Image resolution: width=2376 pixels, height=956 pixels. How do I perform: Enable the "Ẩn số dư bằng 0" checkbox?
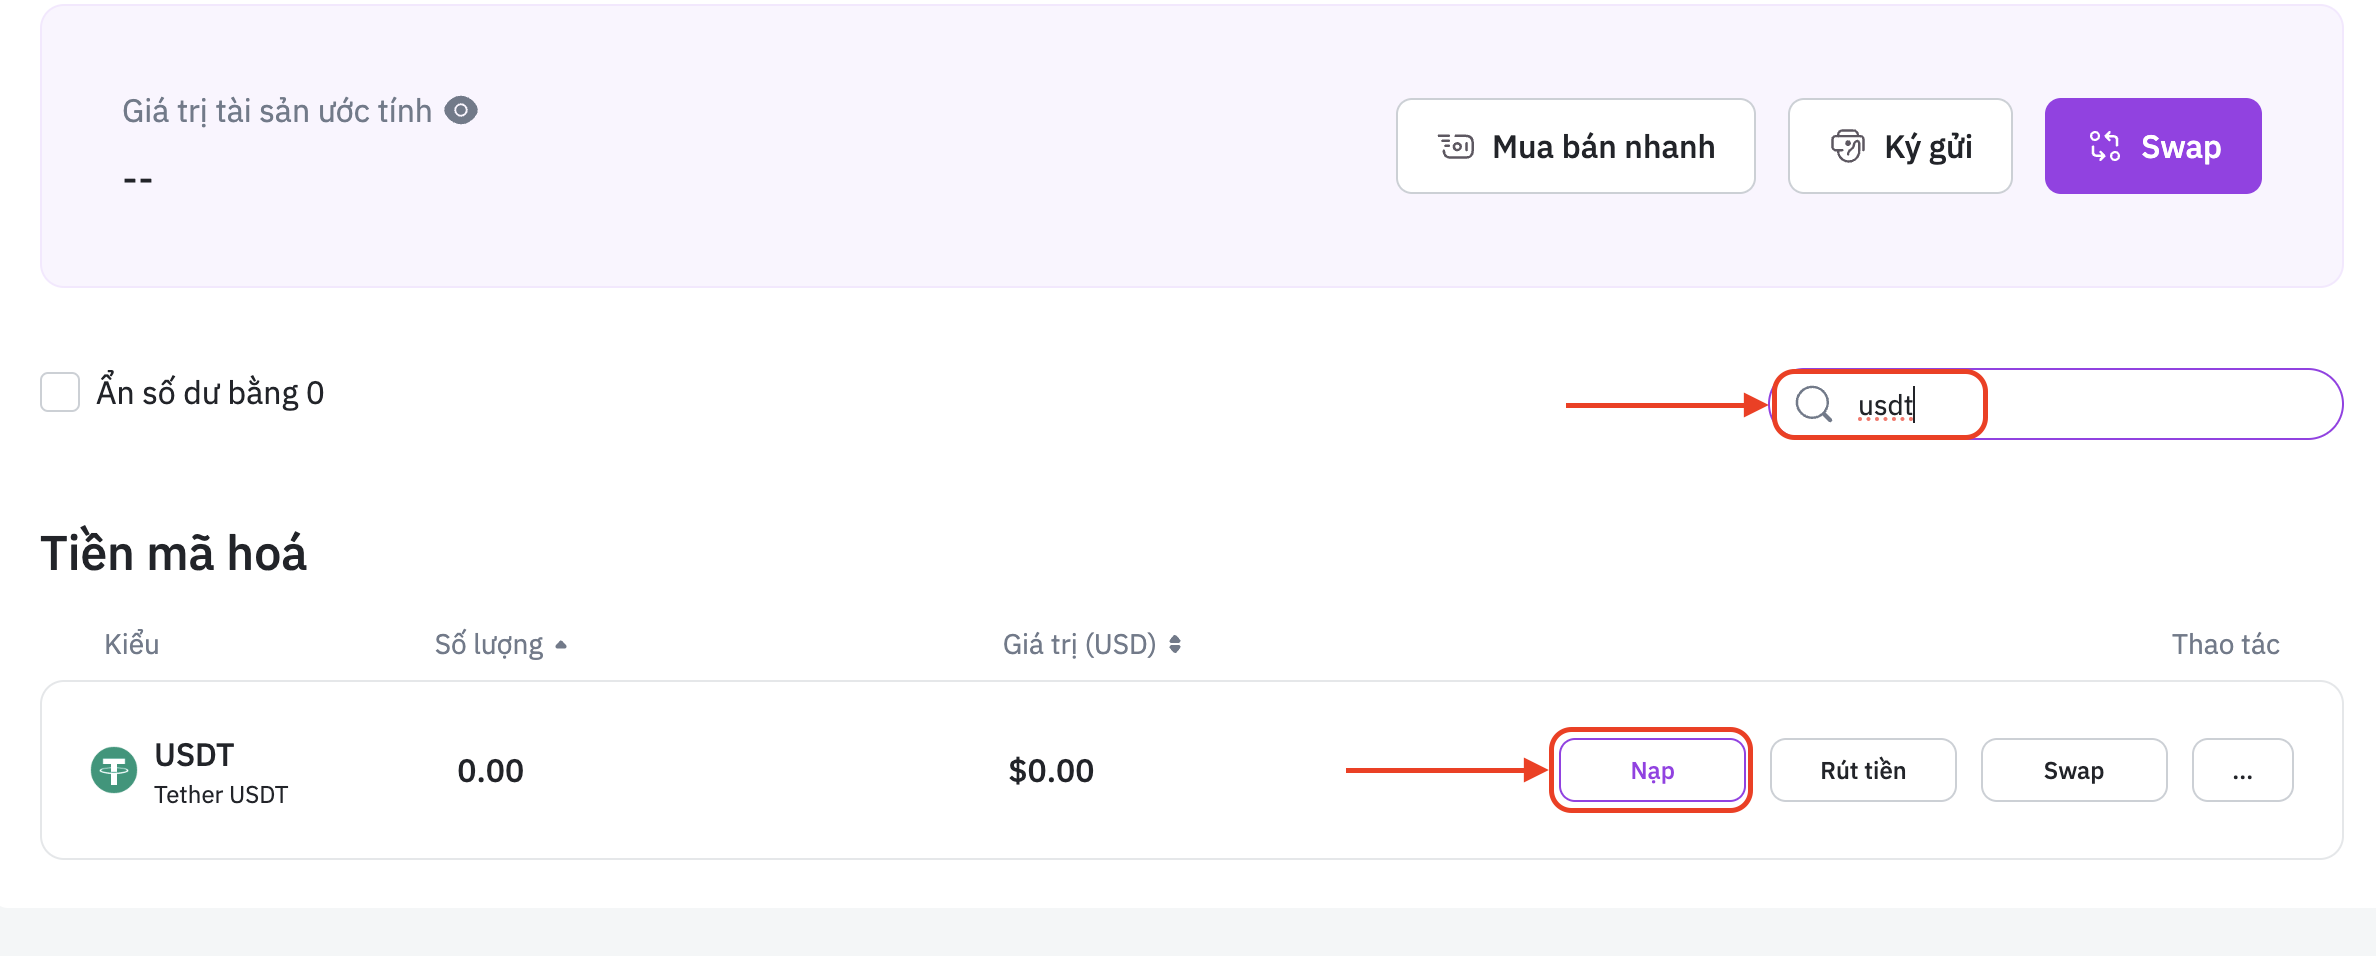pos(59,392)
